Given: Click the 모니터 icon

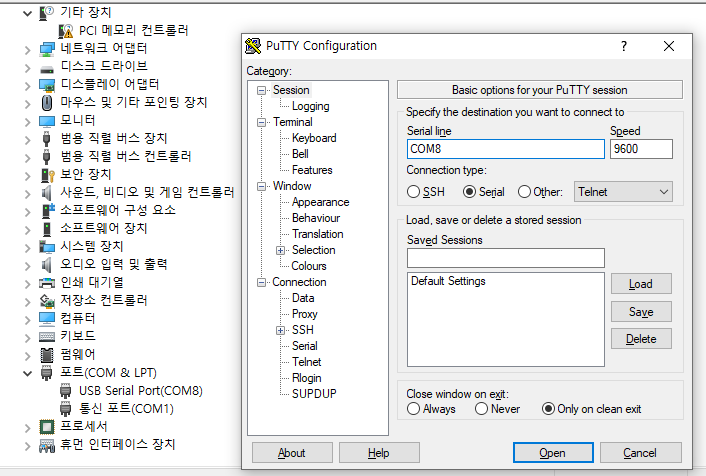Looking at the screenshot, I should [x=47, y=121].
